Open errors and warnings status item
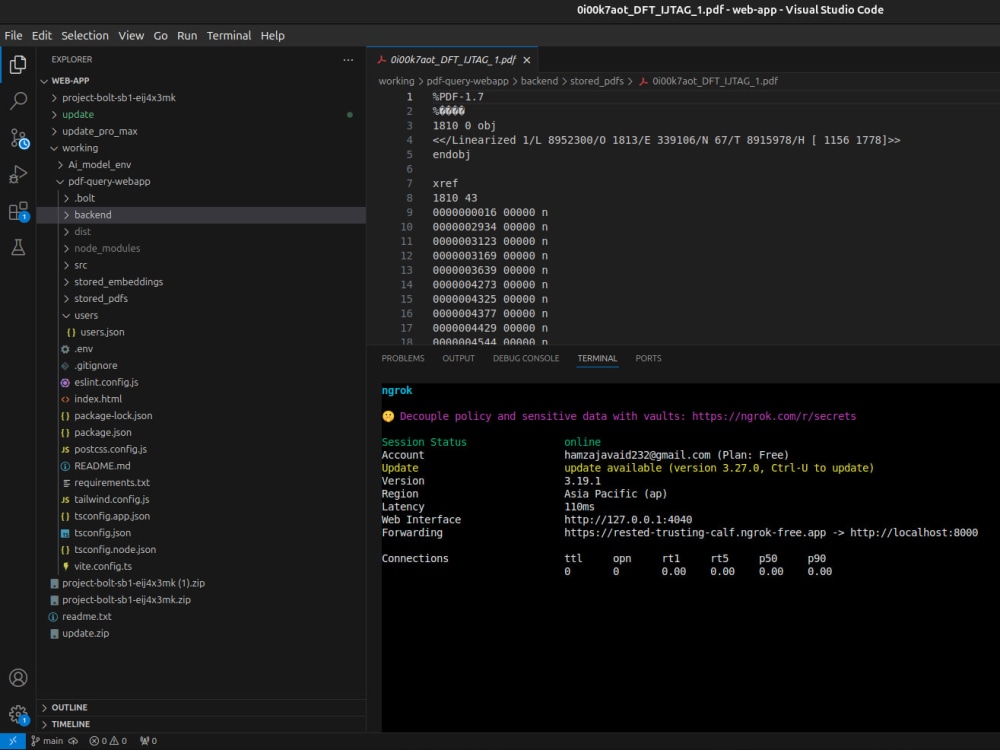Screen dimensions: 1000x750 (108, 740)
